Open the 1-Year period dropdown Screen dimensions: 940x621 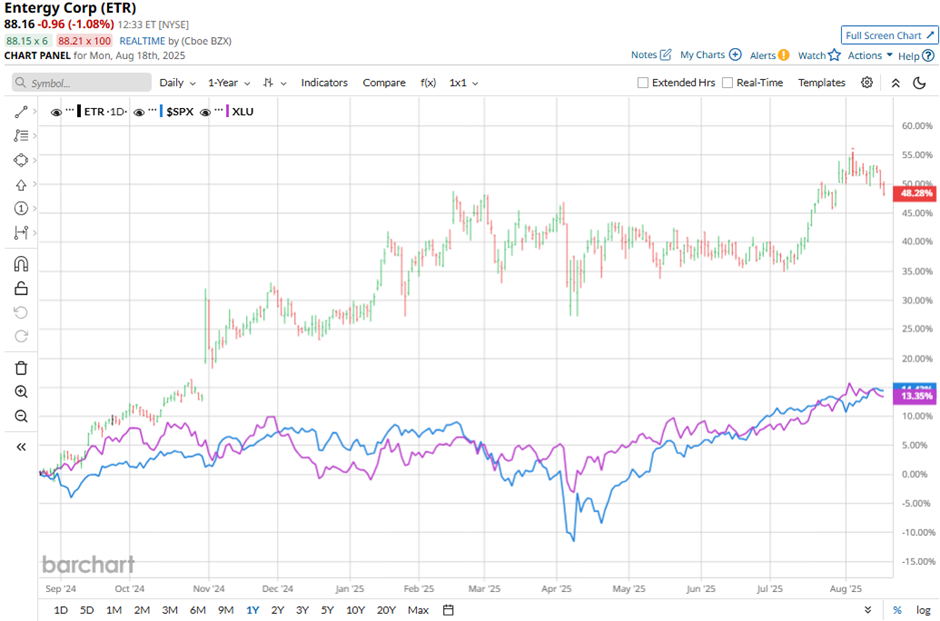coord(229,83)
